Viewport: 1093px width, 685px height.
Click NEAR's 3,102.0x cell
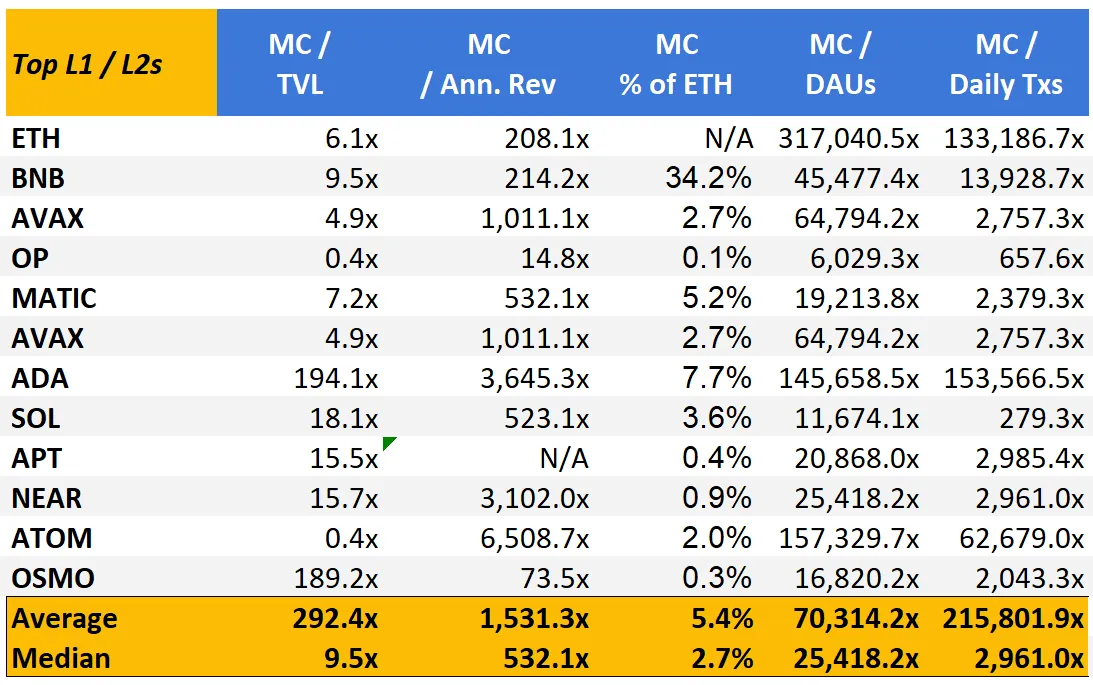pos(535,498)
